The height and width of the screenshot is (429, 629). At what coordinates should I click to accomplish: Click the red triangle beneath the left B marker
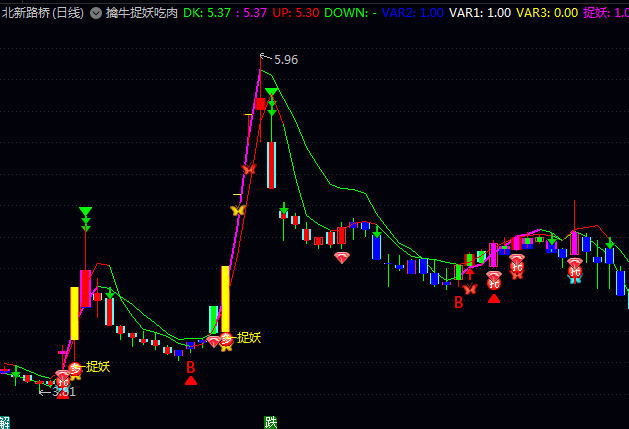coord(191,380)
